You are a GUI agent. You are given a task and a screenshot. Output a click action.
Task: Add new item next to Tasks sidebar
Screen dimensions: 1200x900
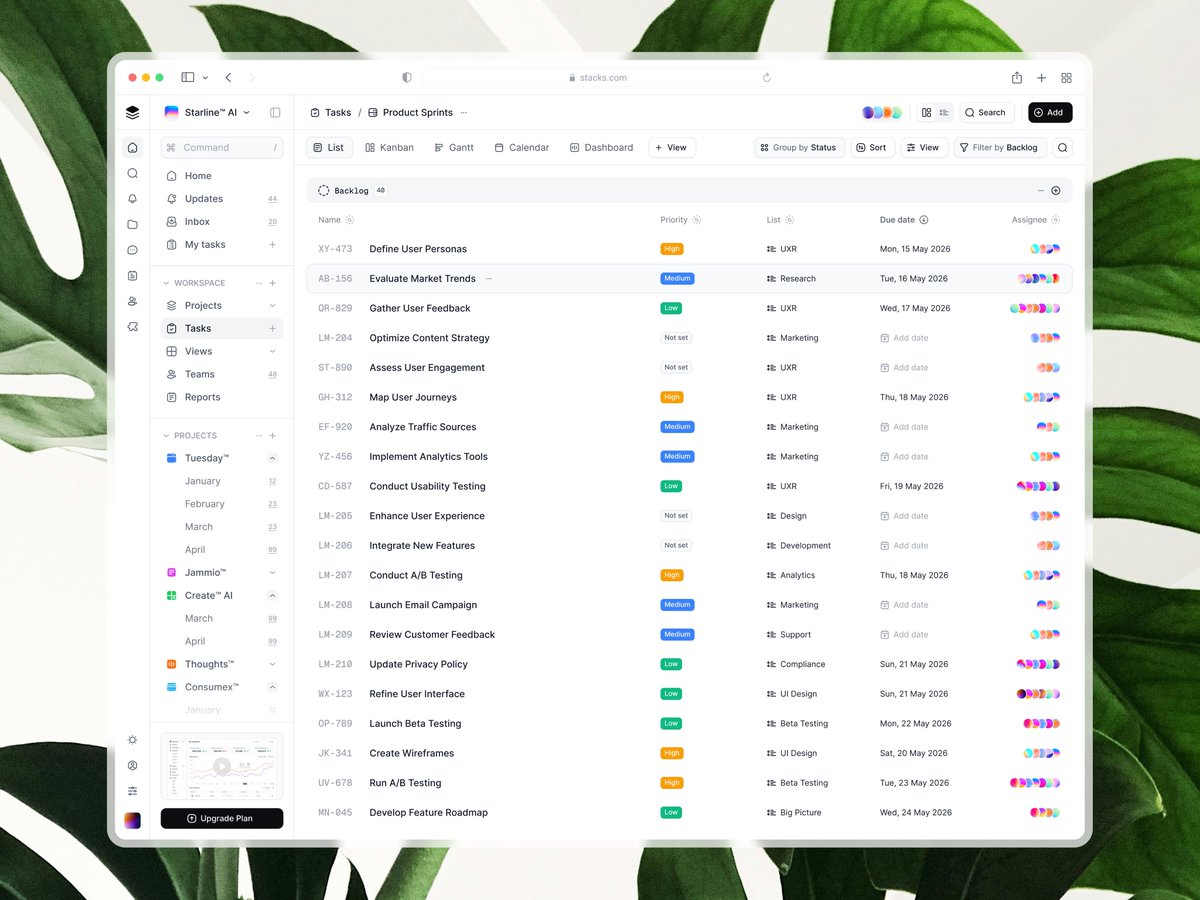pos(272,328)
